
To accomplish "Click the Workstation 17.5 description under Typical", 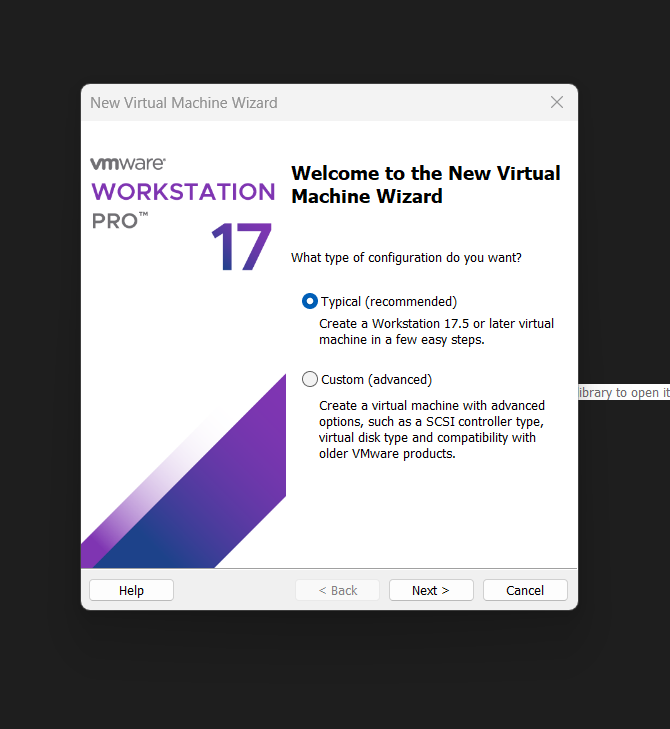I will tap(436, 332).
